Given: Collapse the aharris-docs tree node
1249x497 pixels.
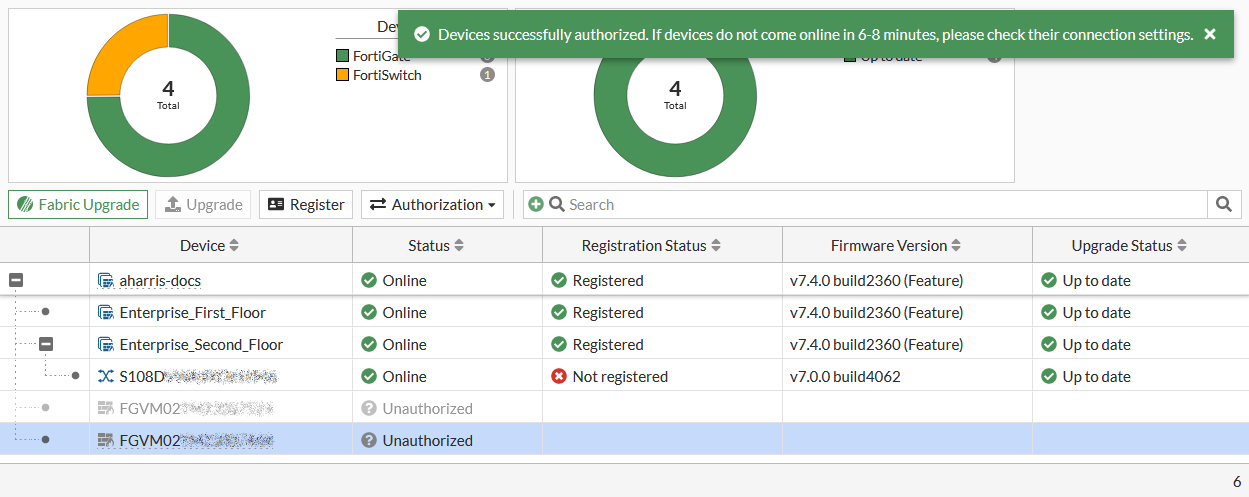Looking at the screenshot, I should 16,280.
